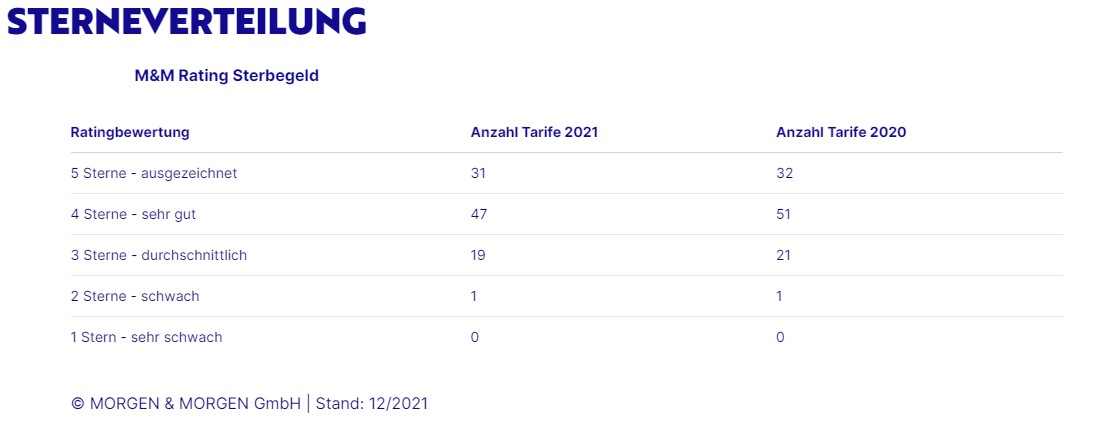Viewport: 1114px width, 424px height.
Task: Click the 2021 count for 2 Sterne - schwach
Action: click(474, 296)
